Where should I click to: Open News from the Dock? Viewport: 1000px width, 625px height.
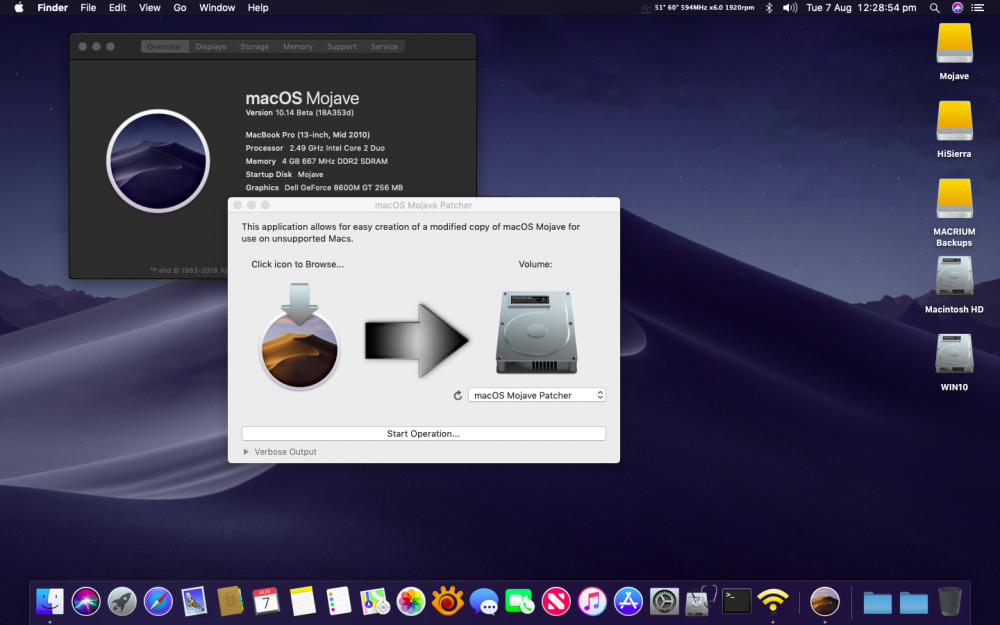coord(556,601)
